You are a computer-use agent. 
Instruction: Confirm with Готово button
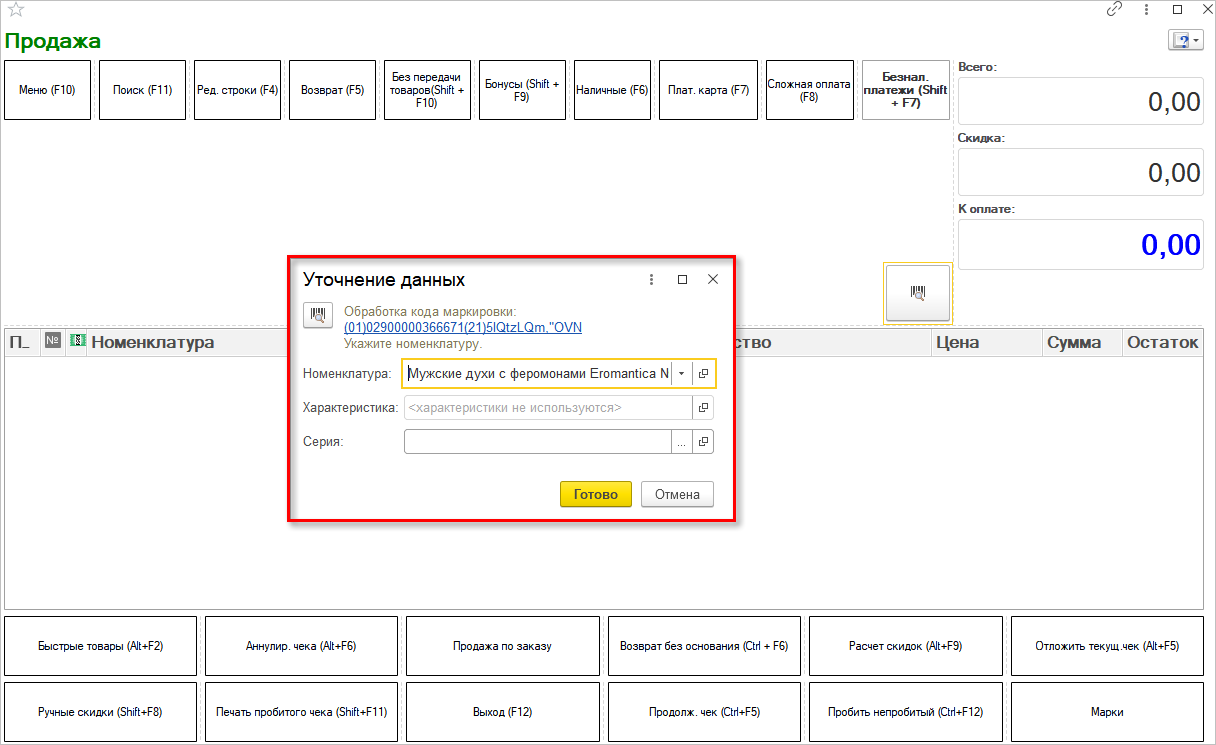pos(596,494)
